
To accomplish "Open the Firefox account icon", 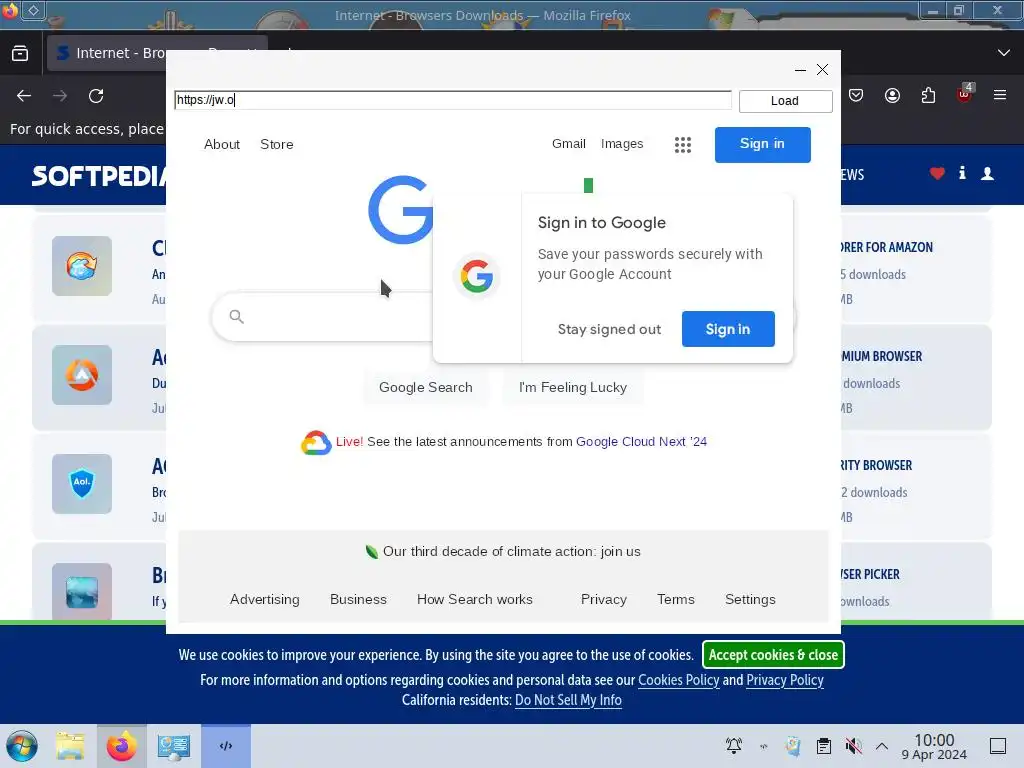I will tap(892, 96).
